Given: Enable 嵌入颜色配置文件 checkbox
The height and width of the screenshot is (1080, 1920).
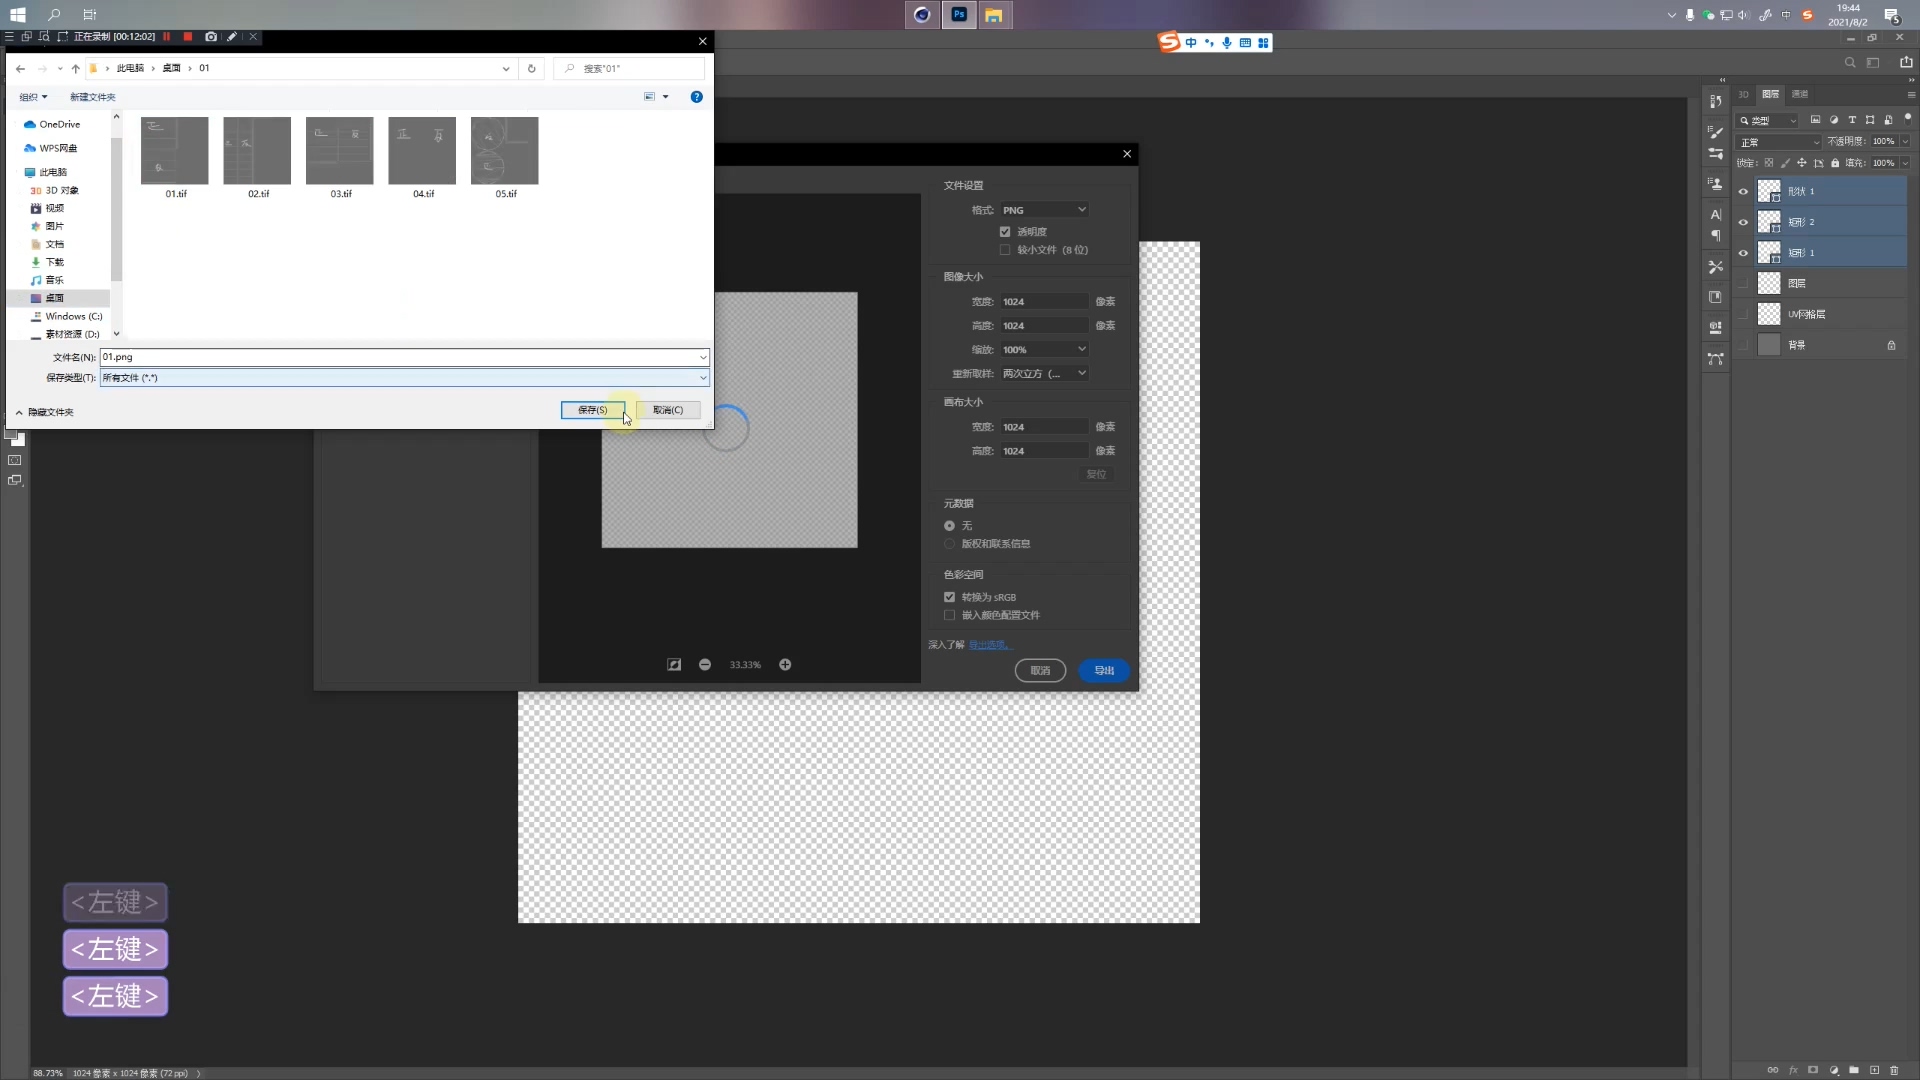Looking at the screenshot, I should click(949, 615).
